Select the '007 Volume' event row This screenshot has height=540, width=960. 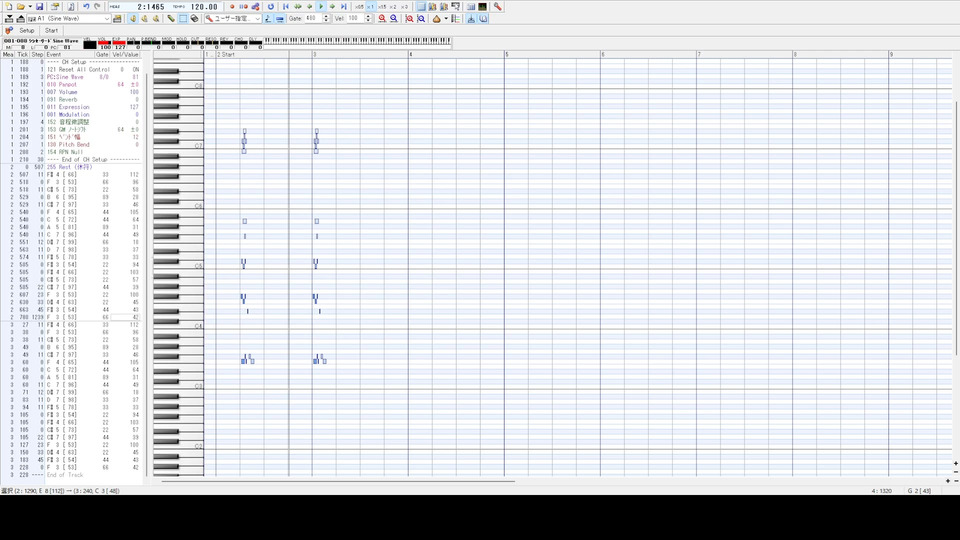click(71, 92)
